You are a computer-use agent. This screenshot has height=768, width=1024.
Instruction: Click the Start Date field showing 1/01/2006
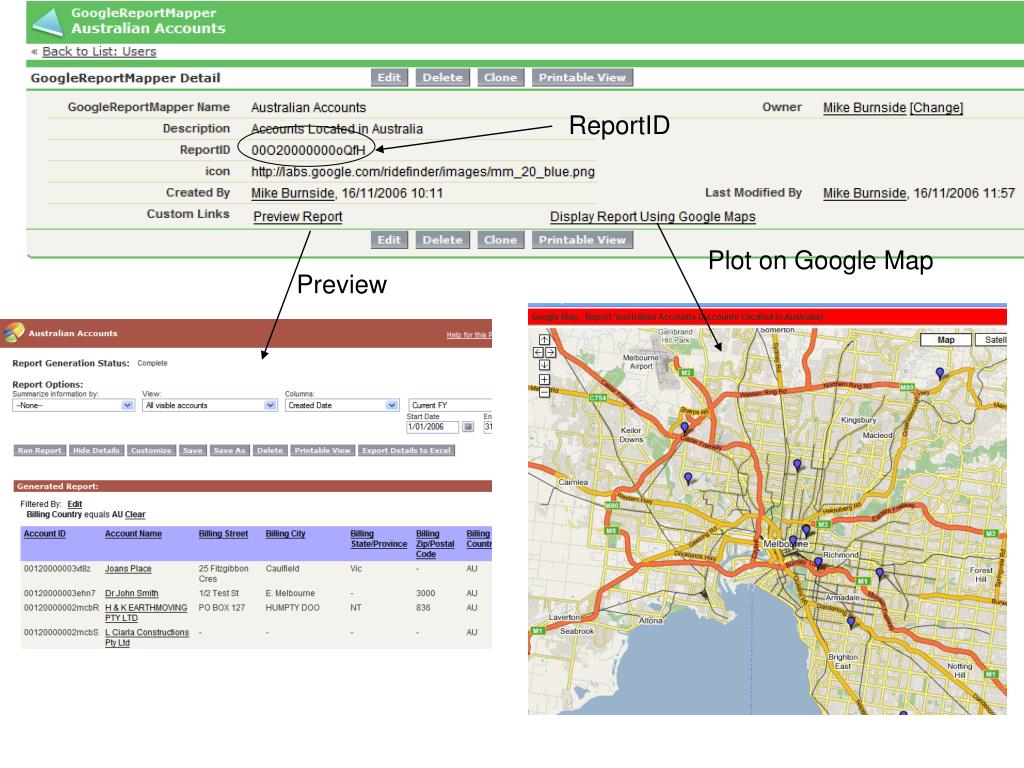pos(432,427)
